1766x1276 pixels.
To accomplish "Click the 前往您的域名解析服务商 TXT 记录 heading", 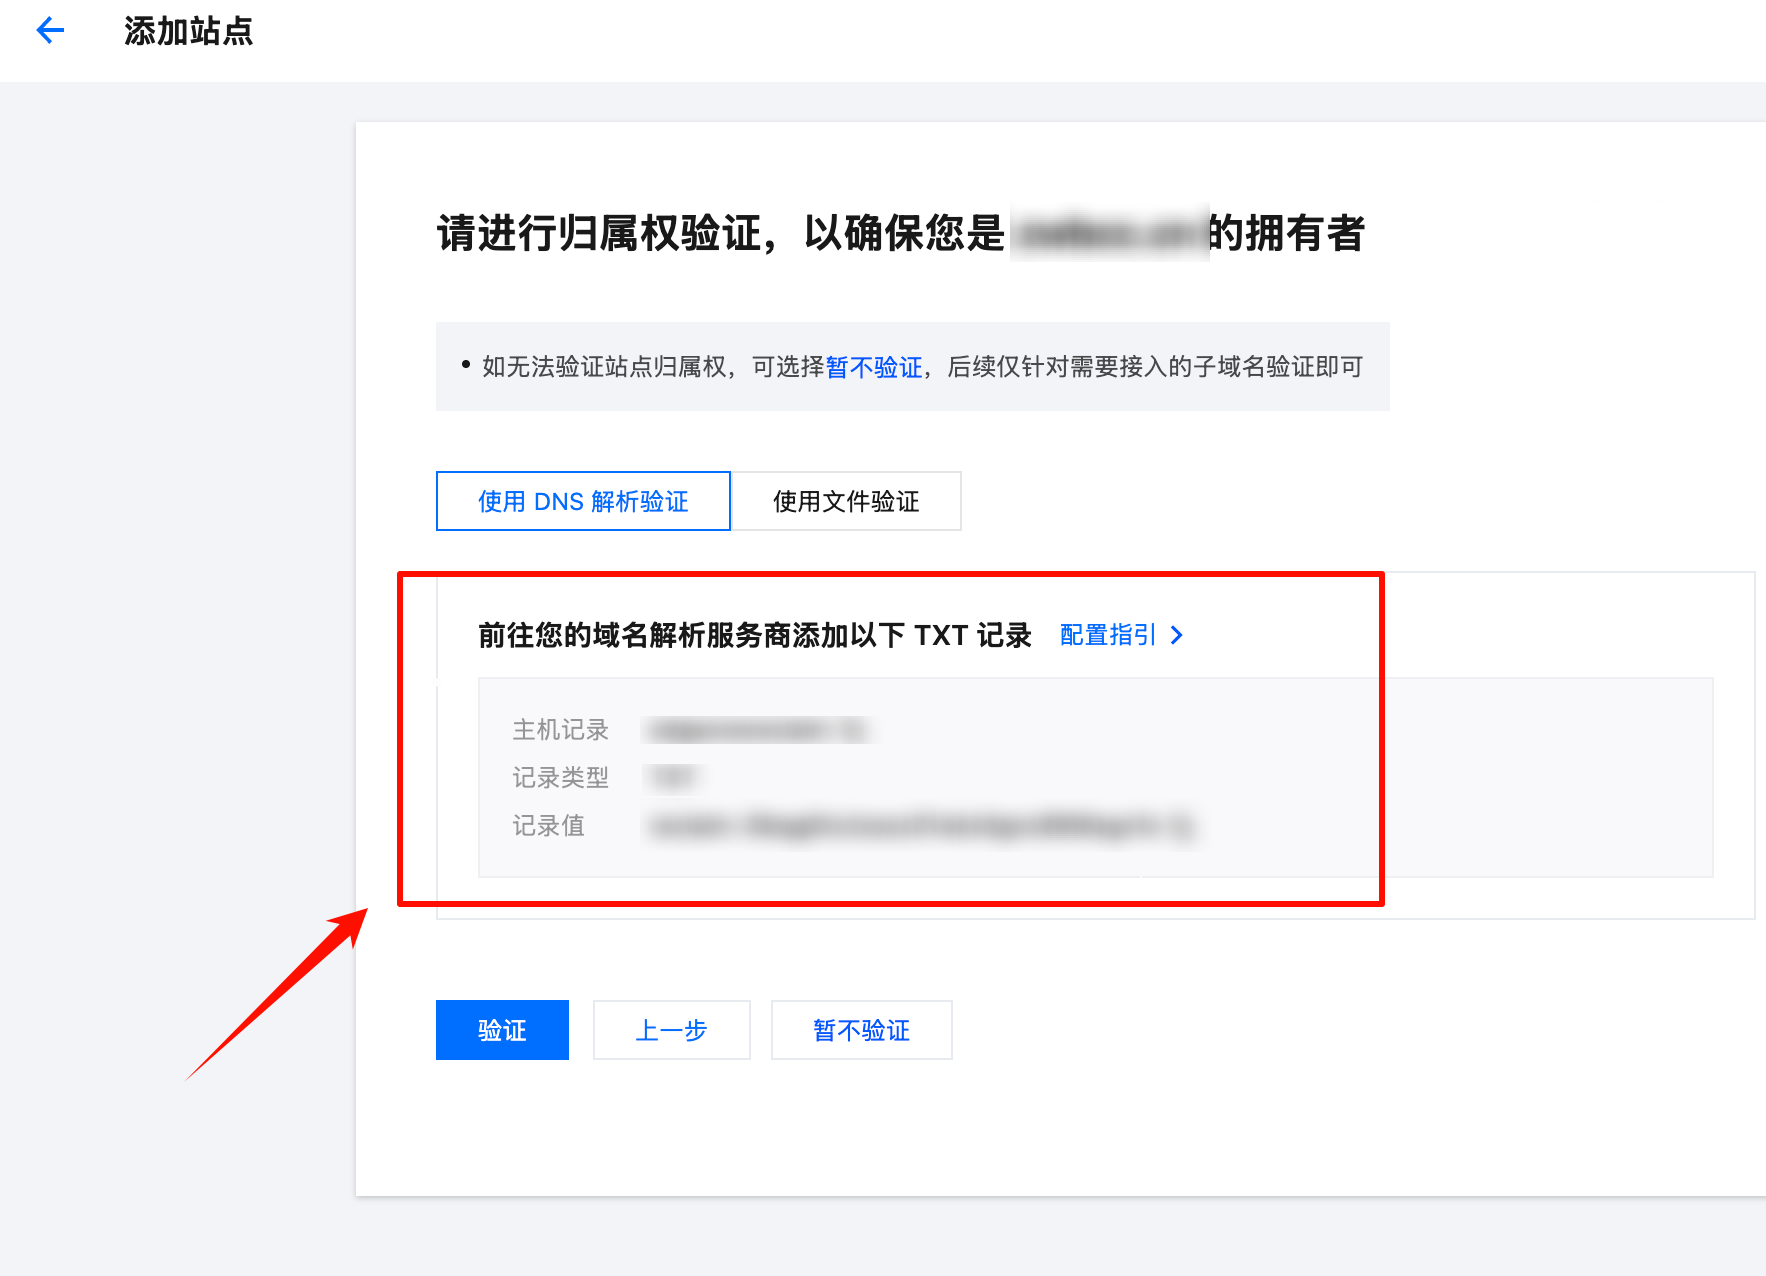I will click(754, 636).
